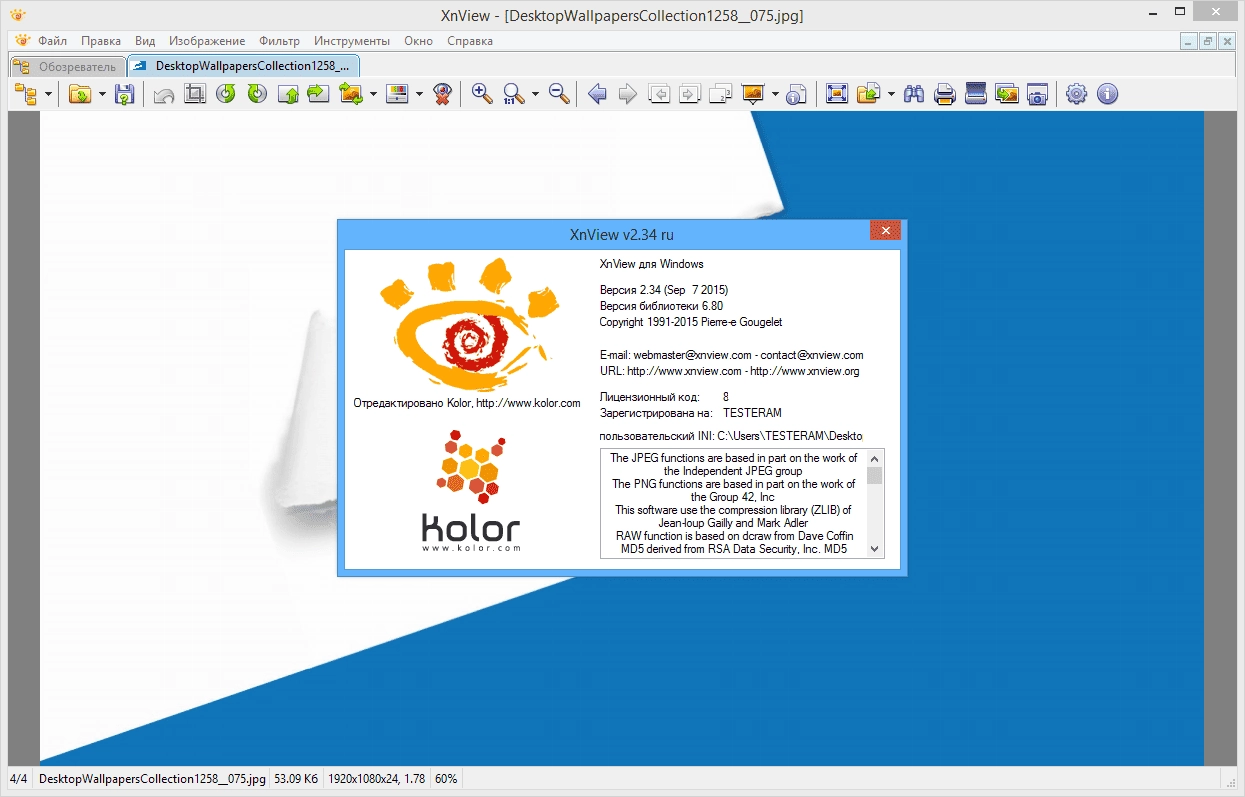1245x797 pixels.
Task: Click the previous page icon
Action: click(x=659, y=94)
